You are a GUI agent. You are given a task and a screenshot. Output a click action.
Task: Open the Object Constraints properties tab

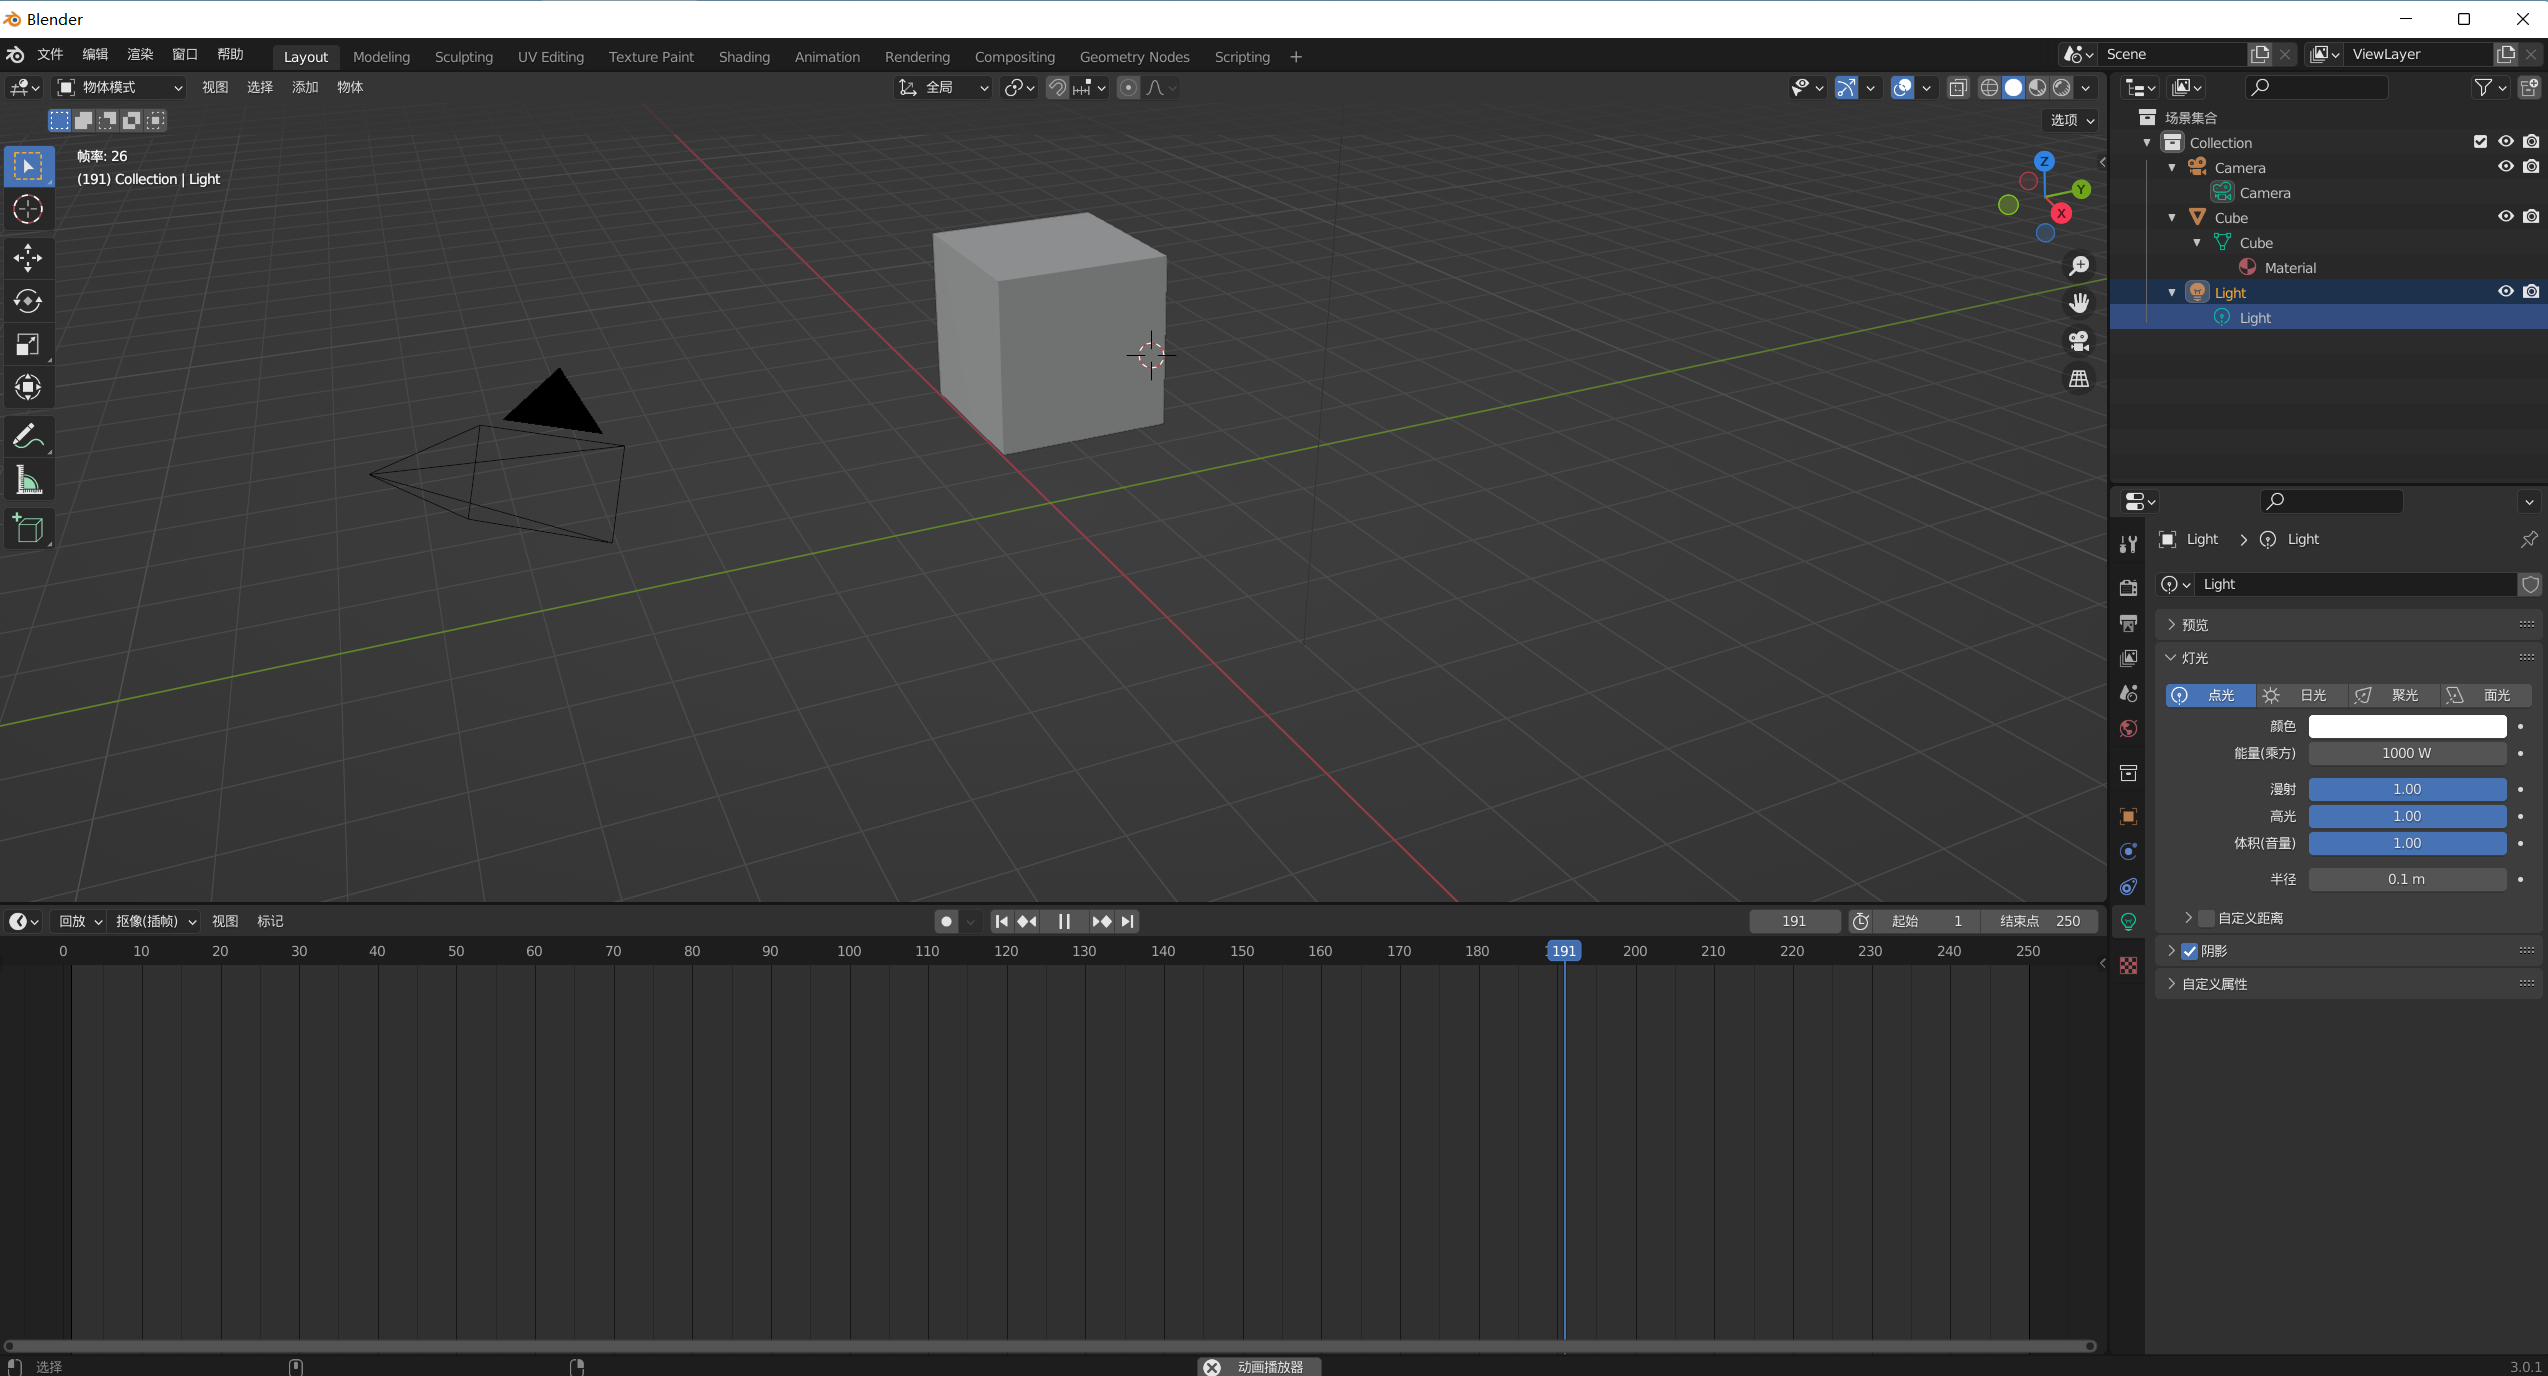click(x=2128, y=886)
